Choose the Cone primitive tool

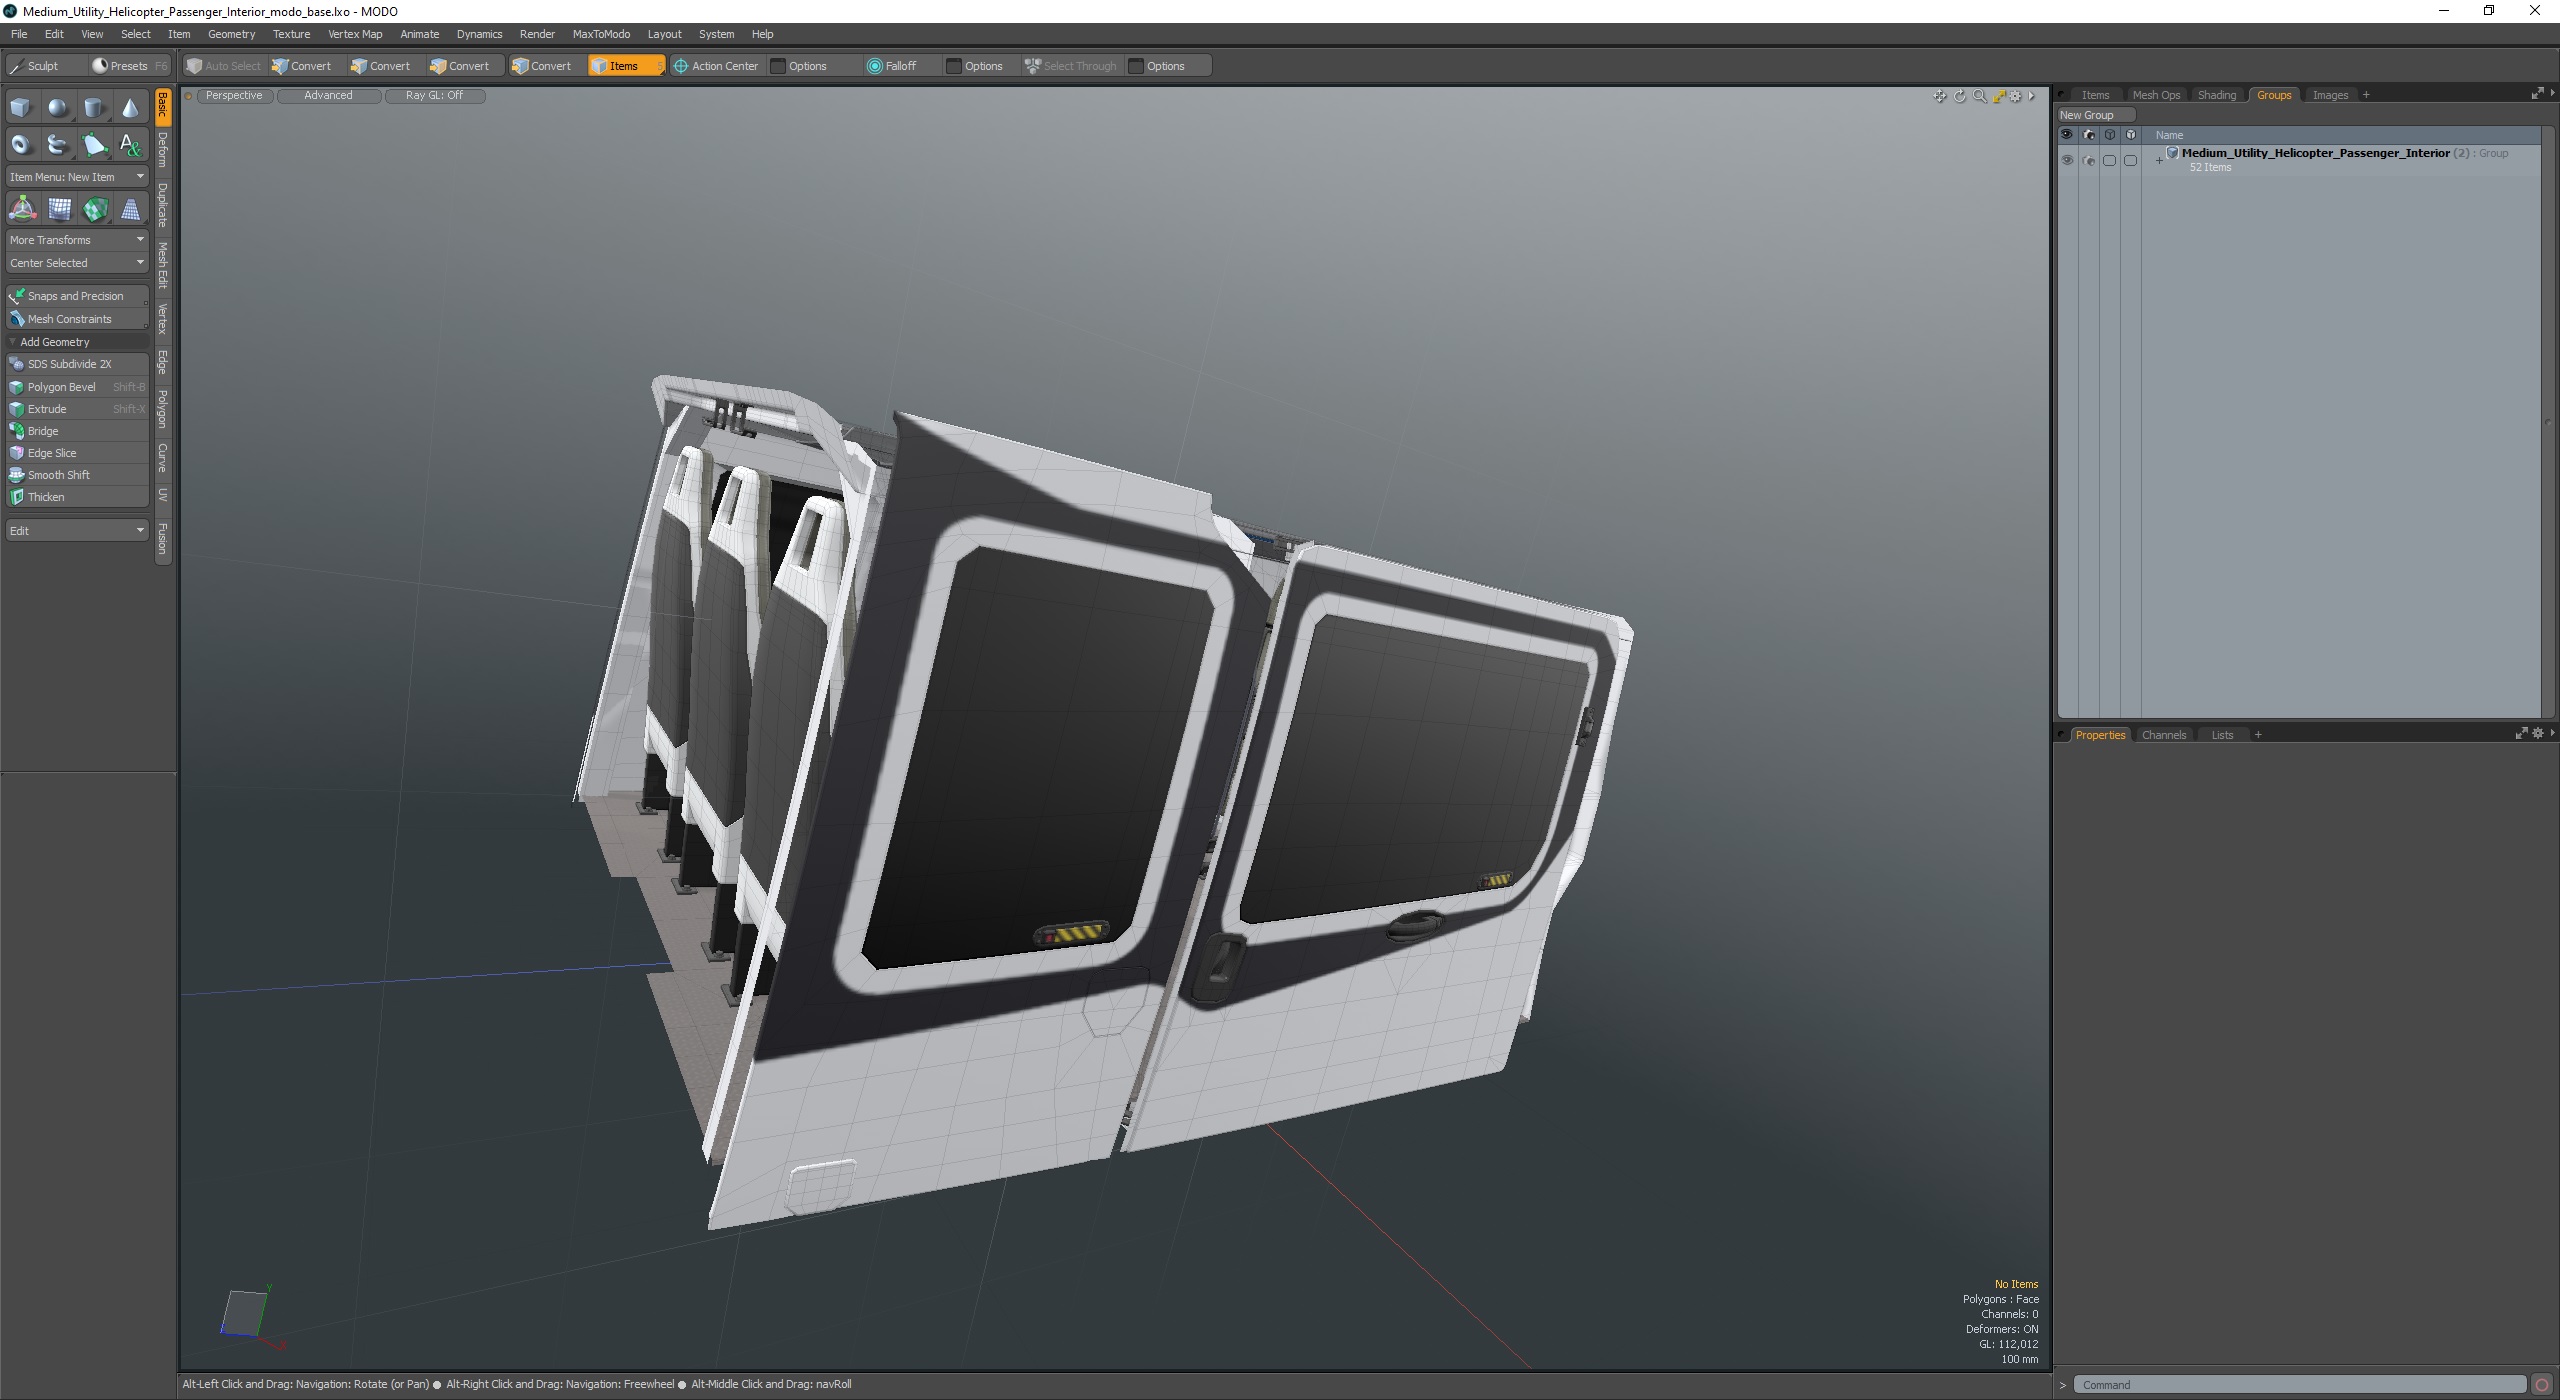[x=131, y=108]
